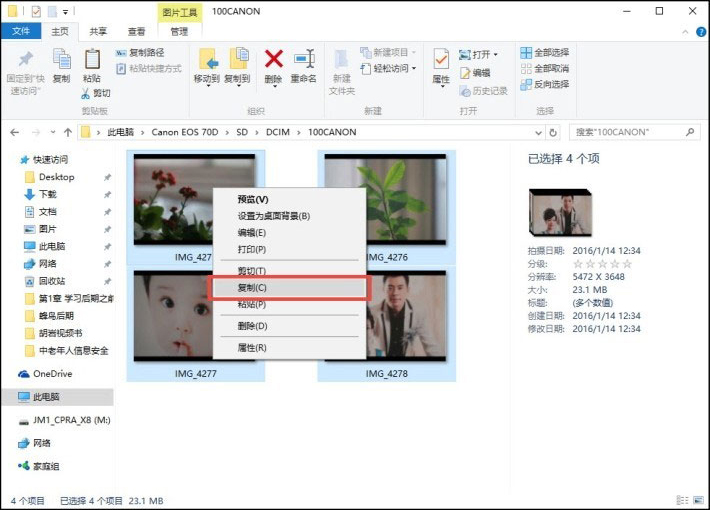Click the Up arrow navigation button
The height and width of the screenshot is (510, 710).
67,132
